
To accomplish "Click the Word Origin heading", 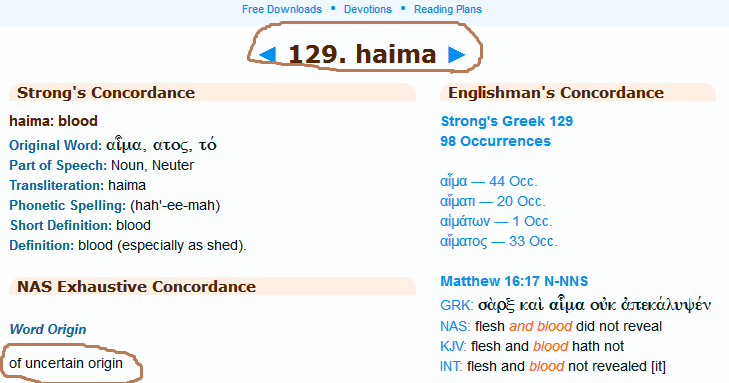I will coord(48,330).
